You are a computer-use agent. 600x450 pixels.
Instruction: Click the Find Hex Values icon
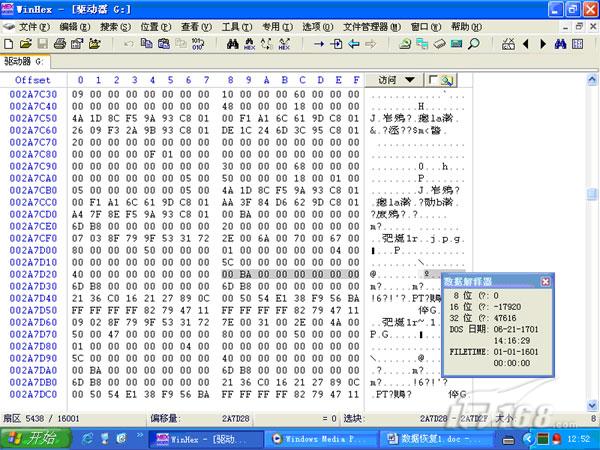coord(250,44)
